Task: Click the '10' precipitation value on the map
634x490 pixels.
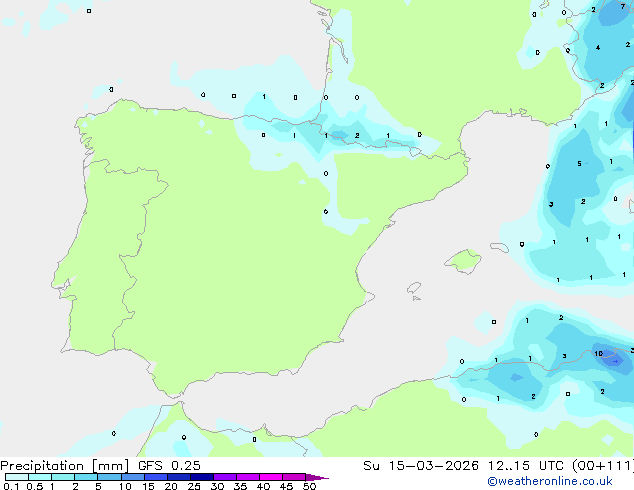Action: (598, 353)
